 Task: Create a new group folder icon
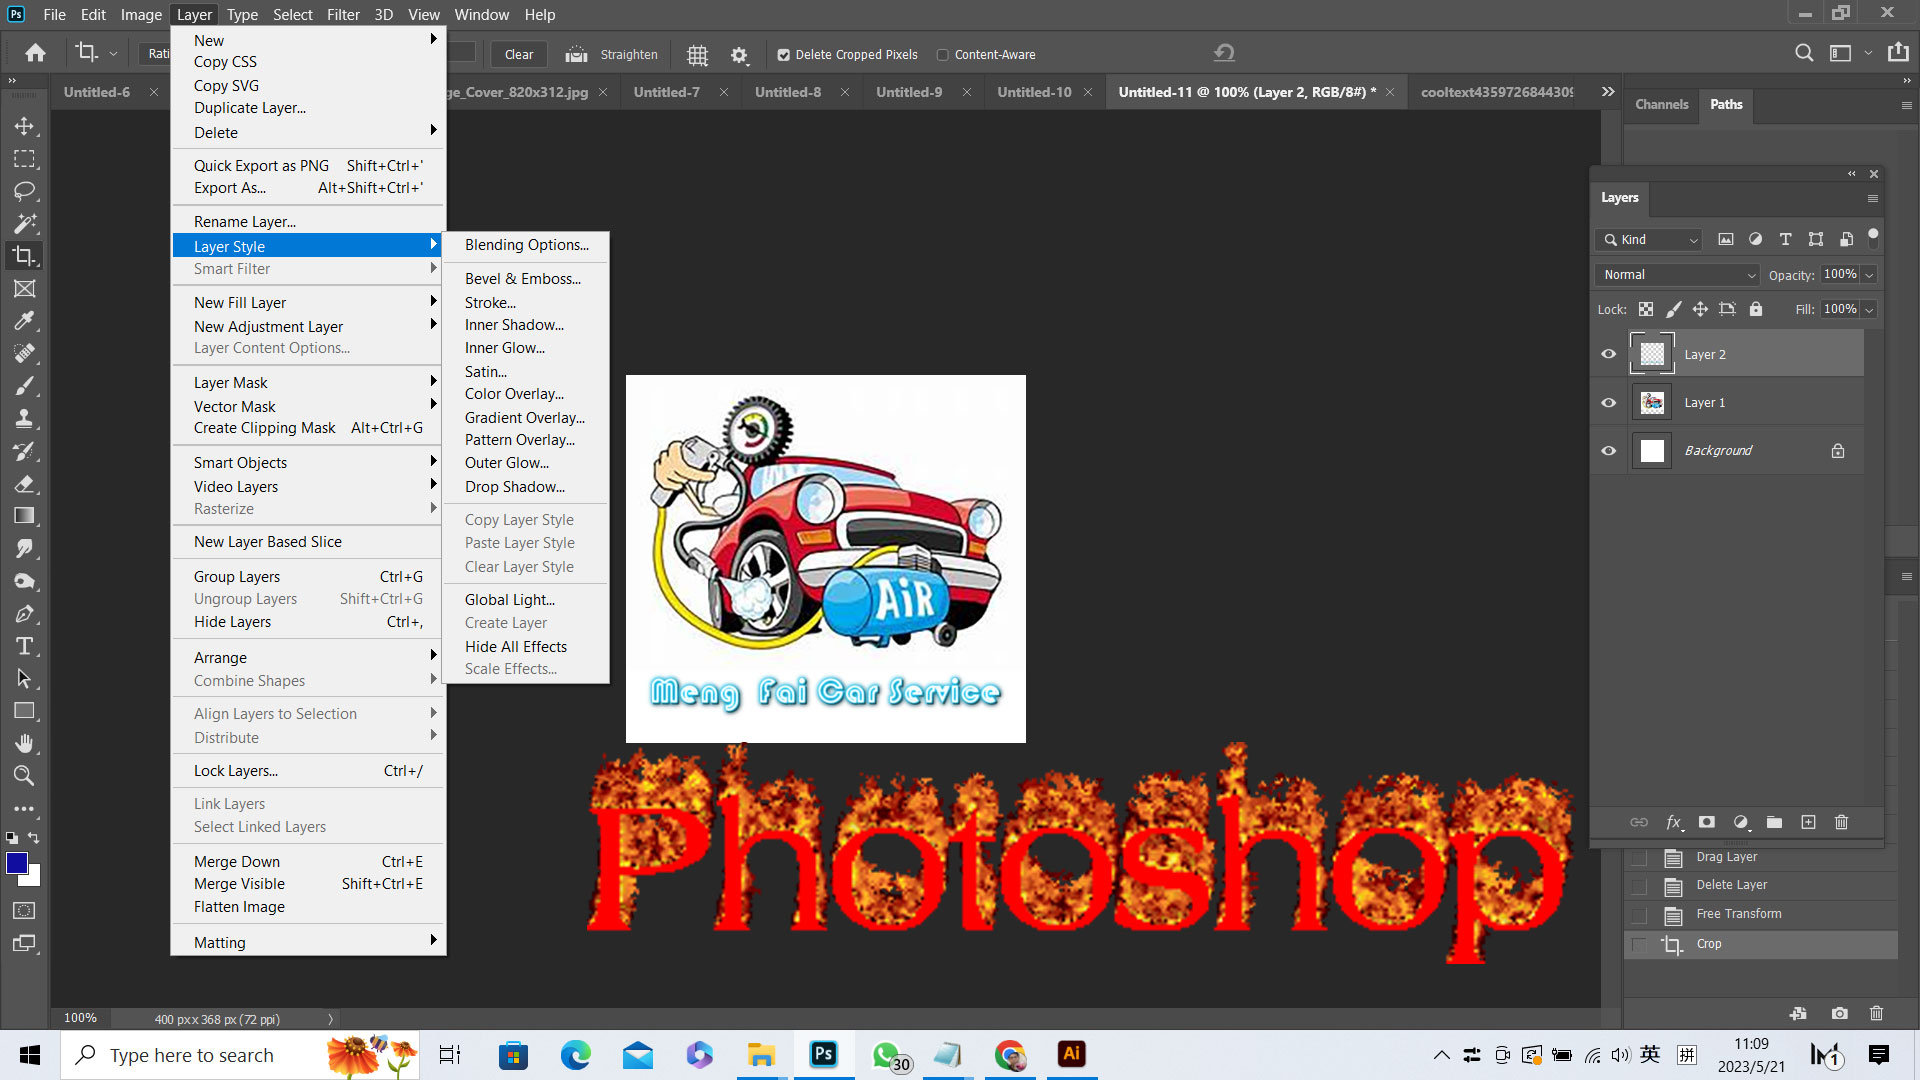click(1774, 822)
